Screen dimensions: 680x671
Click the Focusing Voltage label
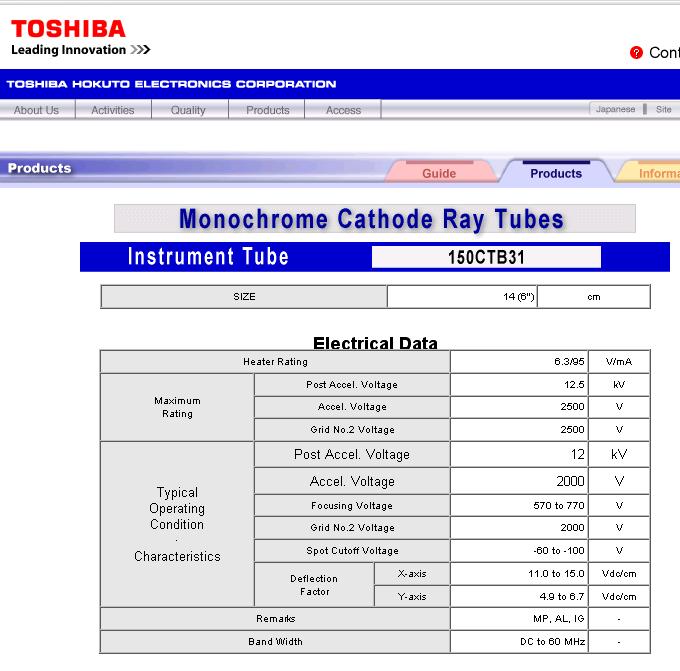[x=352, y=505]
